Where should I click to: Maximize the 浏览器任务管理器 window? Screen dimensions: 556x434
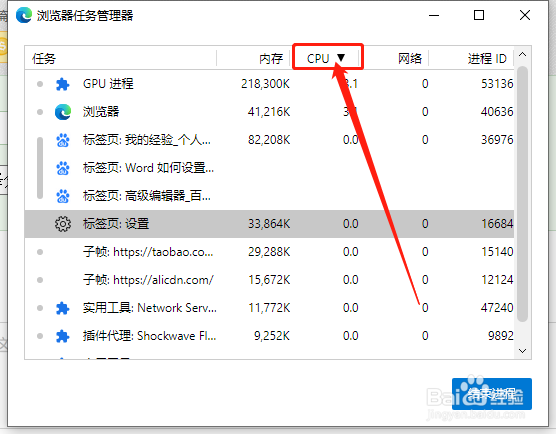coord(479,15)
